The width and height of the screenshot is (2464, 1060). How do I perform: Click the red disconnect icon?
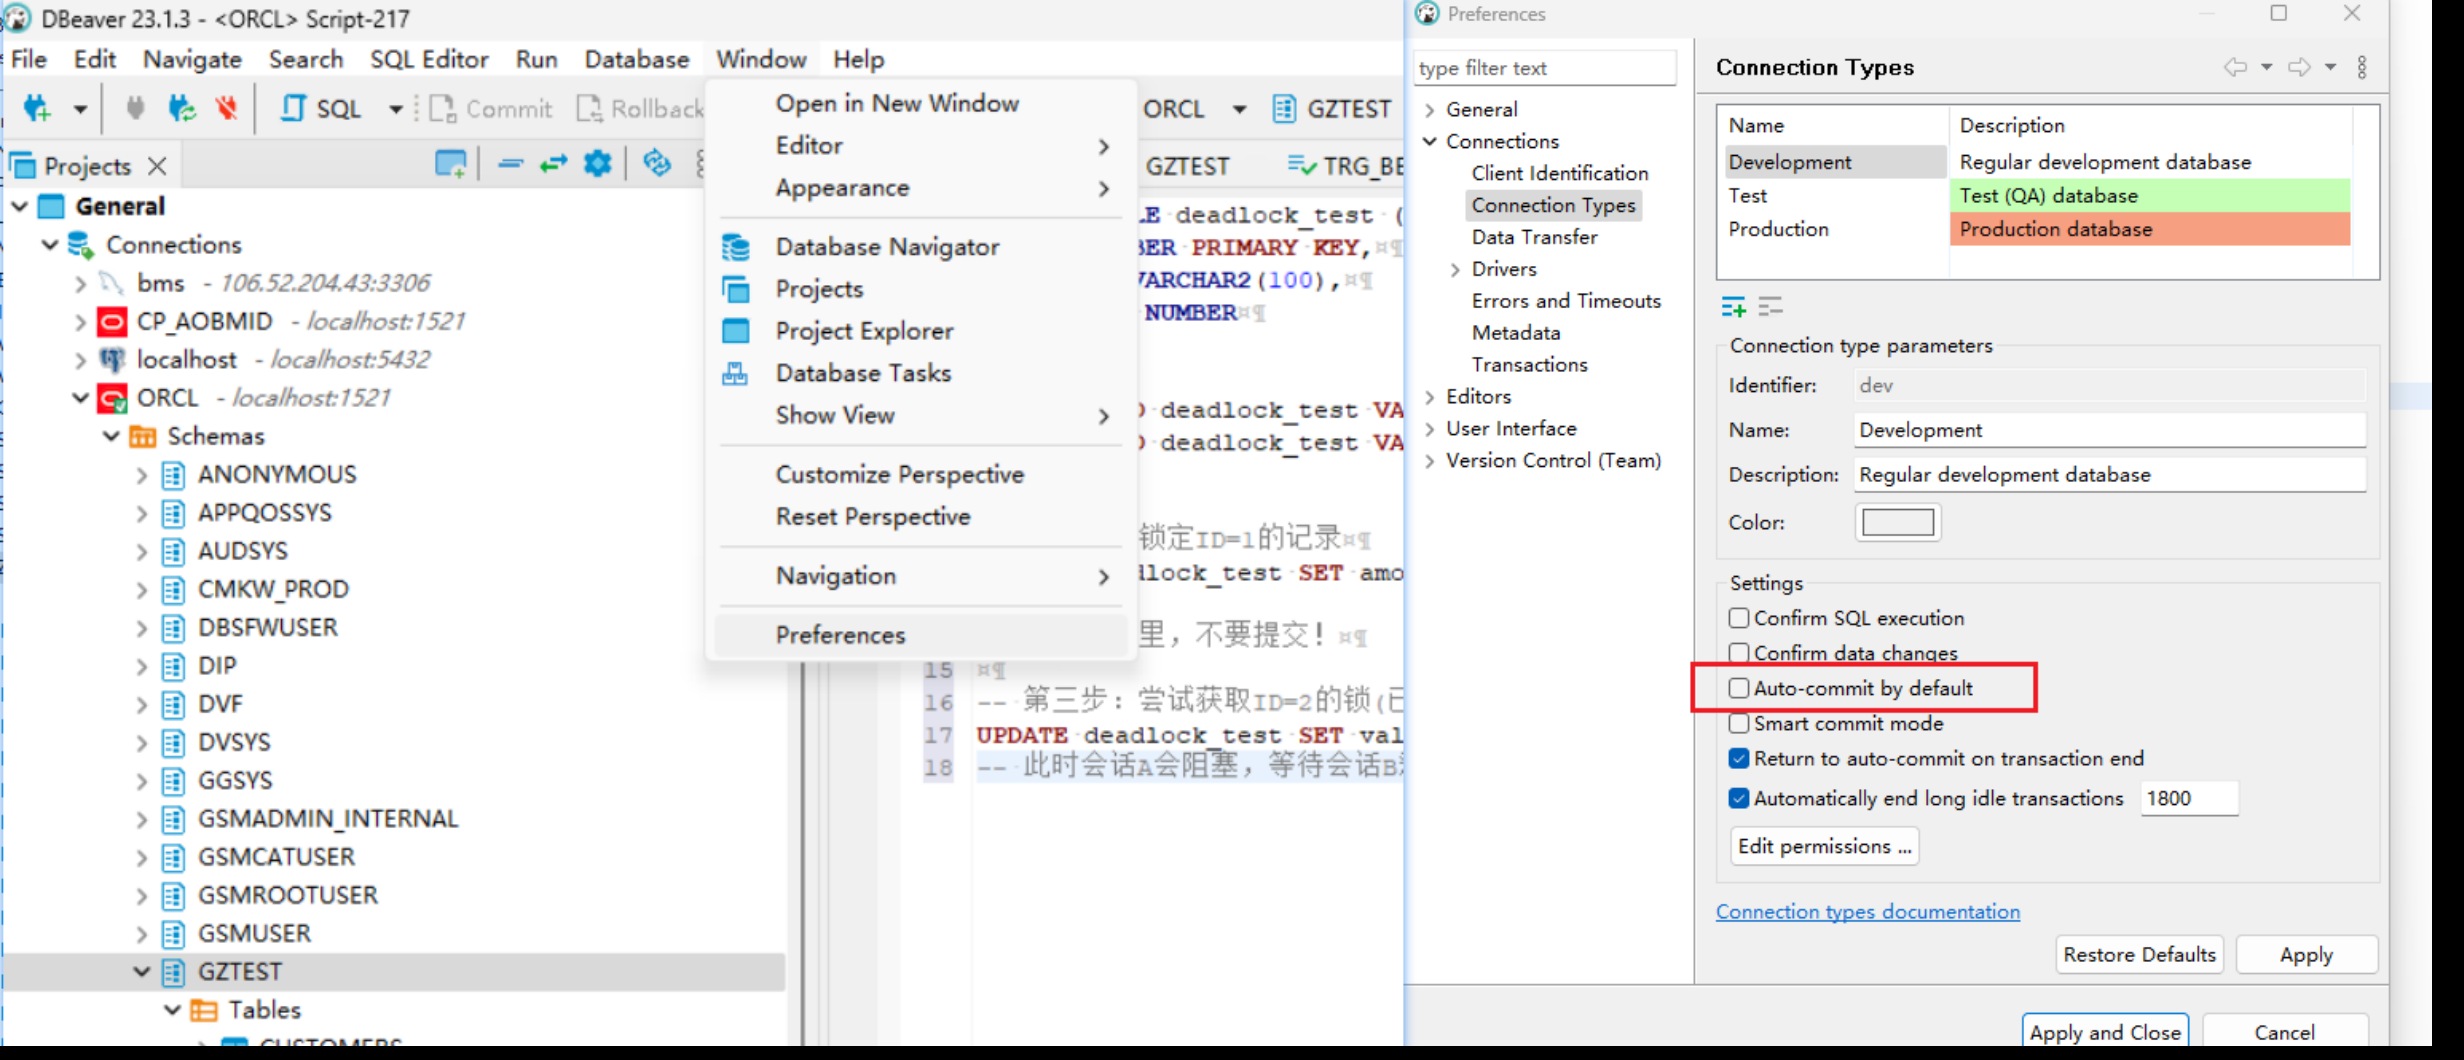pos(227,108)
